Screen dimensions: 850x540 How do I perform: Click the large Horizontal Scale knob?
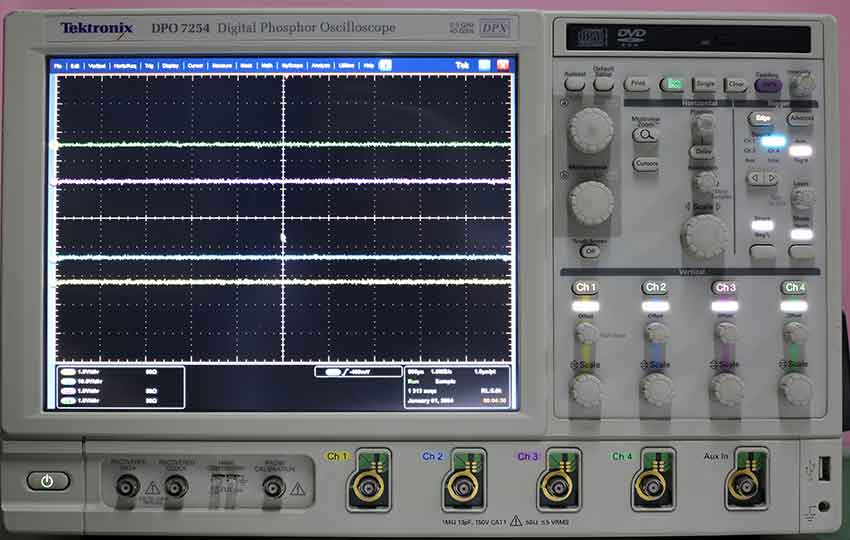coord(705,236)
